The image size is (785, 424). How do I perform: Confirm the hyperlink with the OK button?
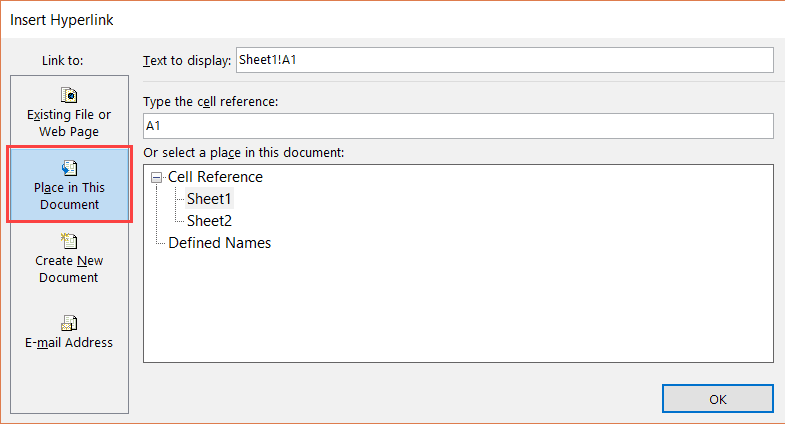pos(717,399)
